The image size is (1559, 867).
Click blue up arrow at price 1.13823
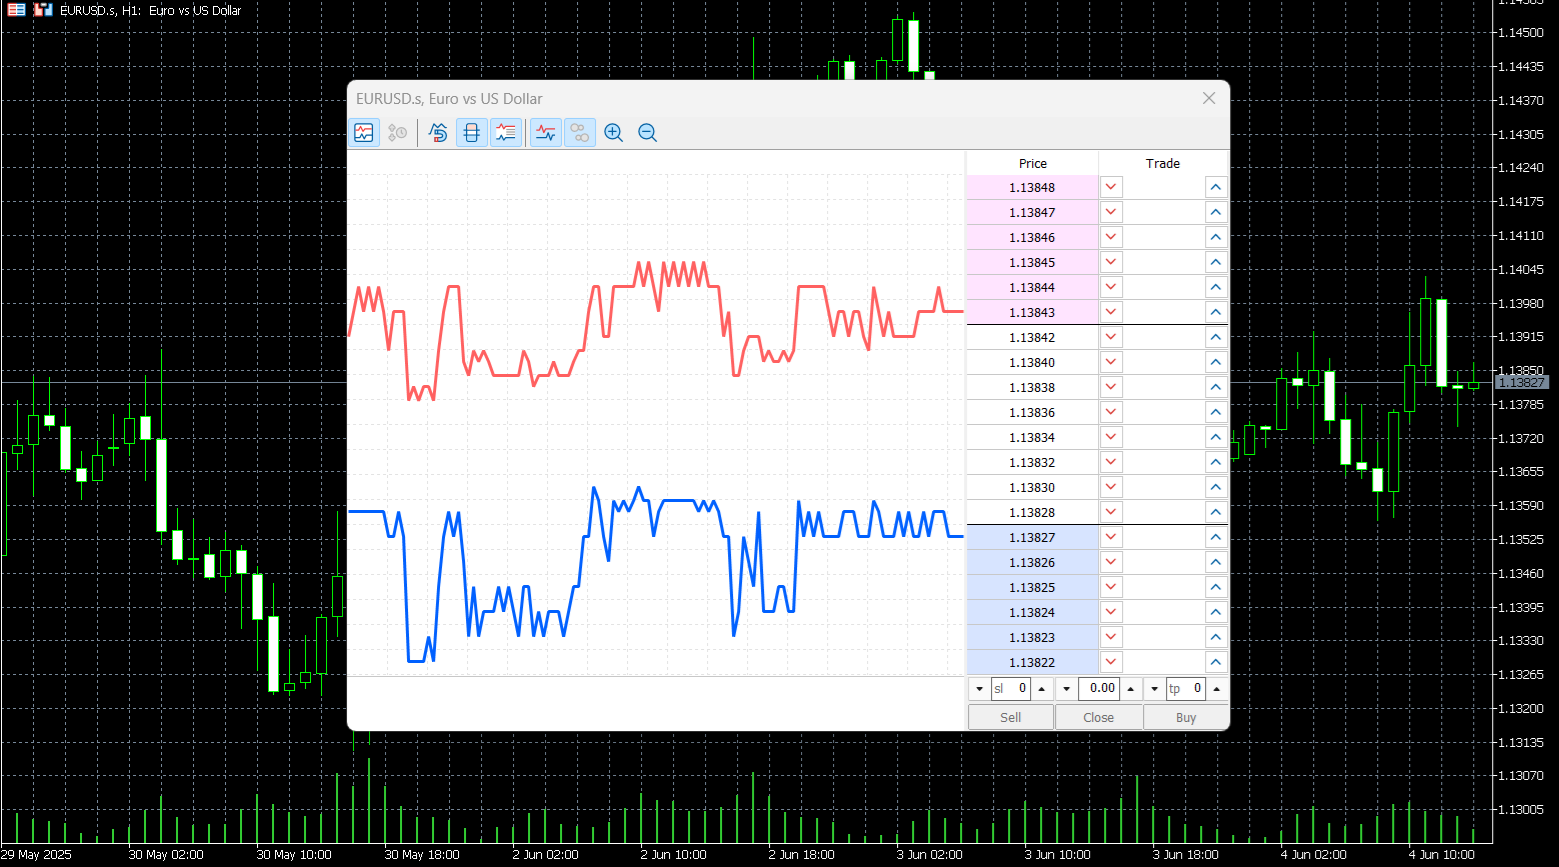[1215, 637]
